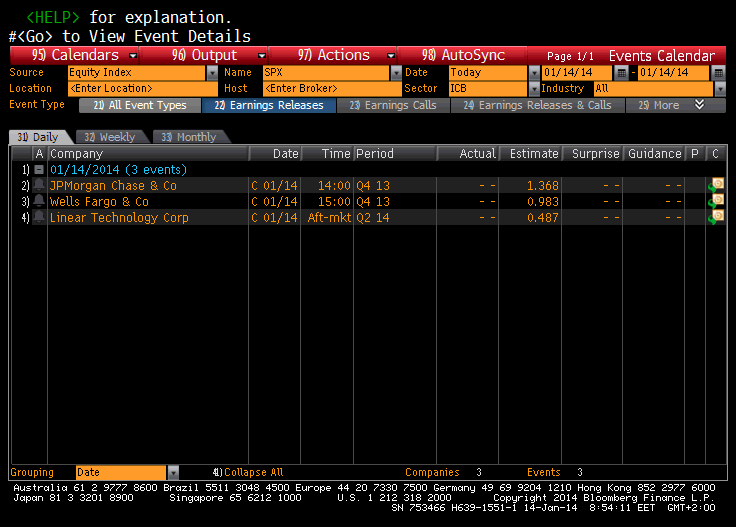Switch to the Weekly tab
Screen dimensions: 736x527
(x=110, y=137)
